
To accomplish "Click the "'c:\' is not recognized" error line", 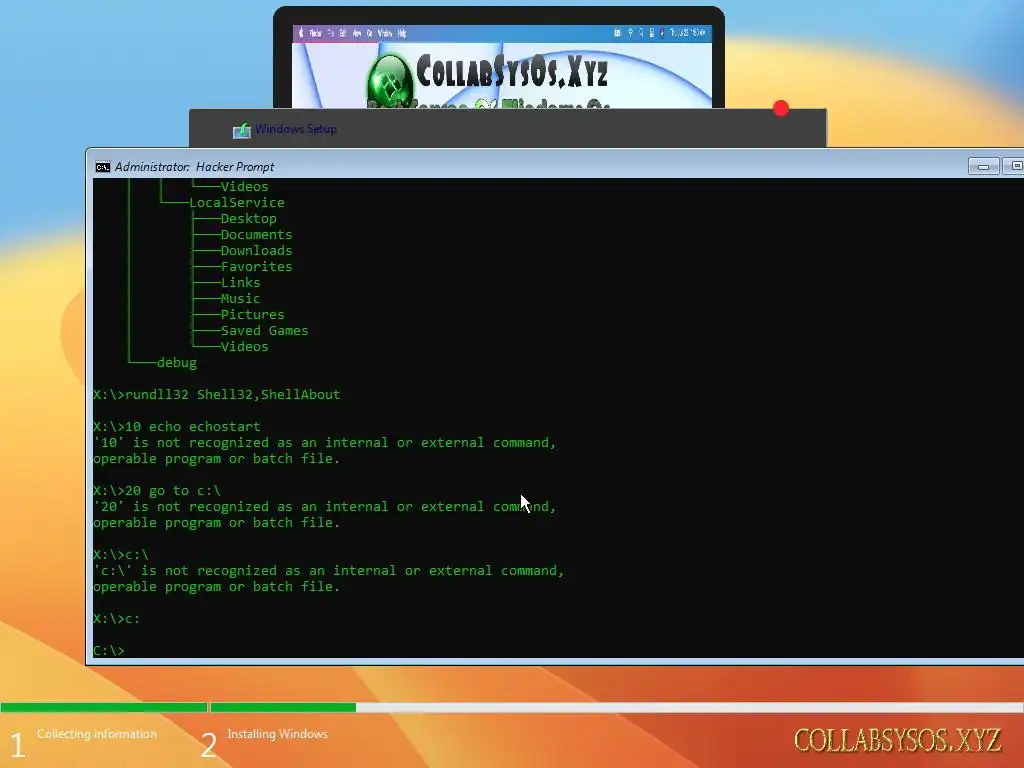I will point(328,571).
